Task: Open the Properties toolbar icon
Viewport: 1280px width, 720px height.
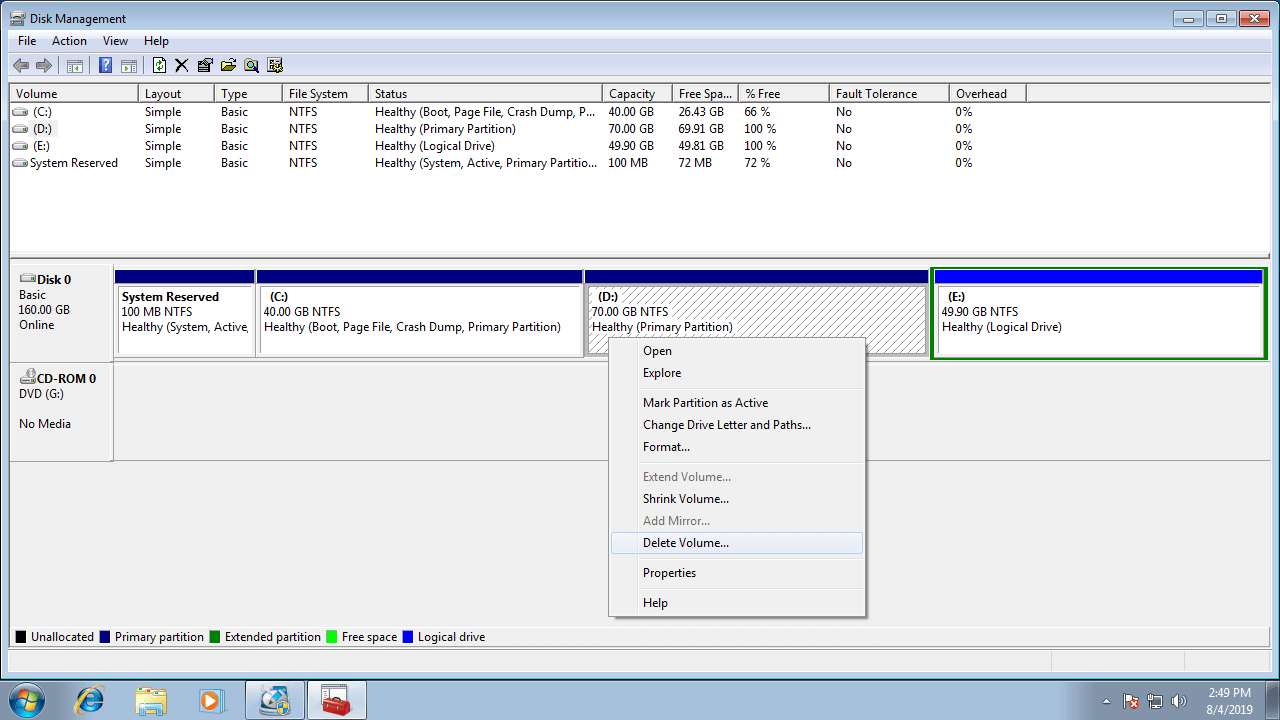Action: point(205,66)
